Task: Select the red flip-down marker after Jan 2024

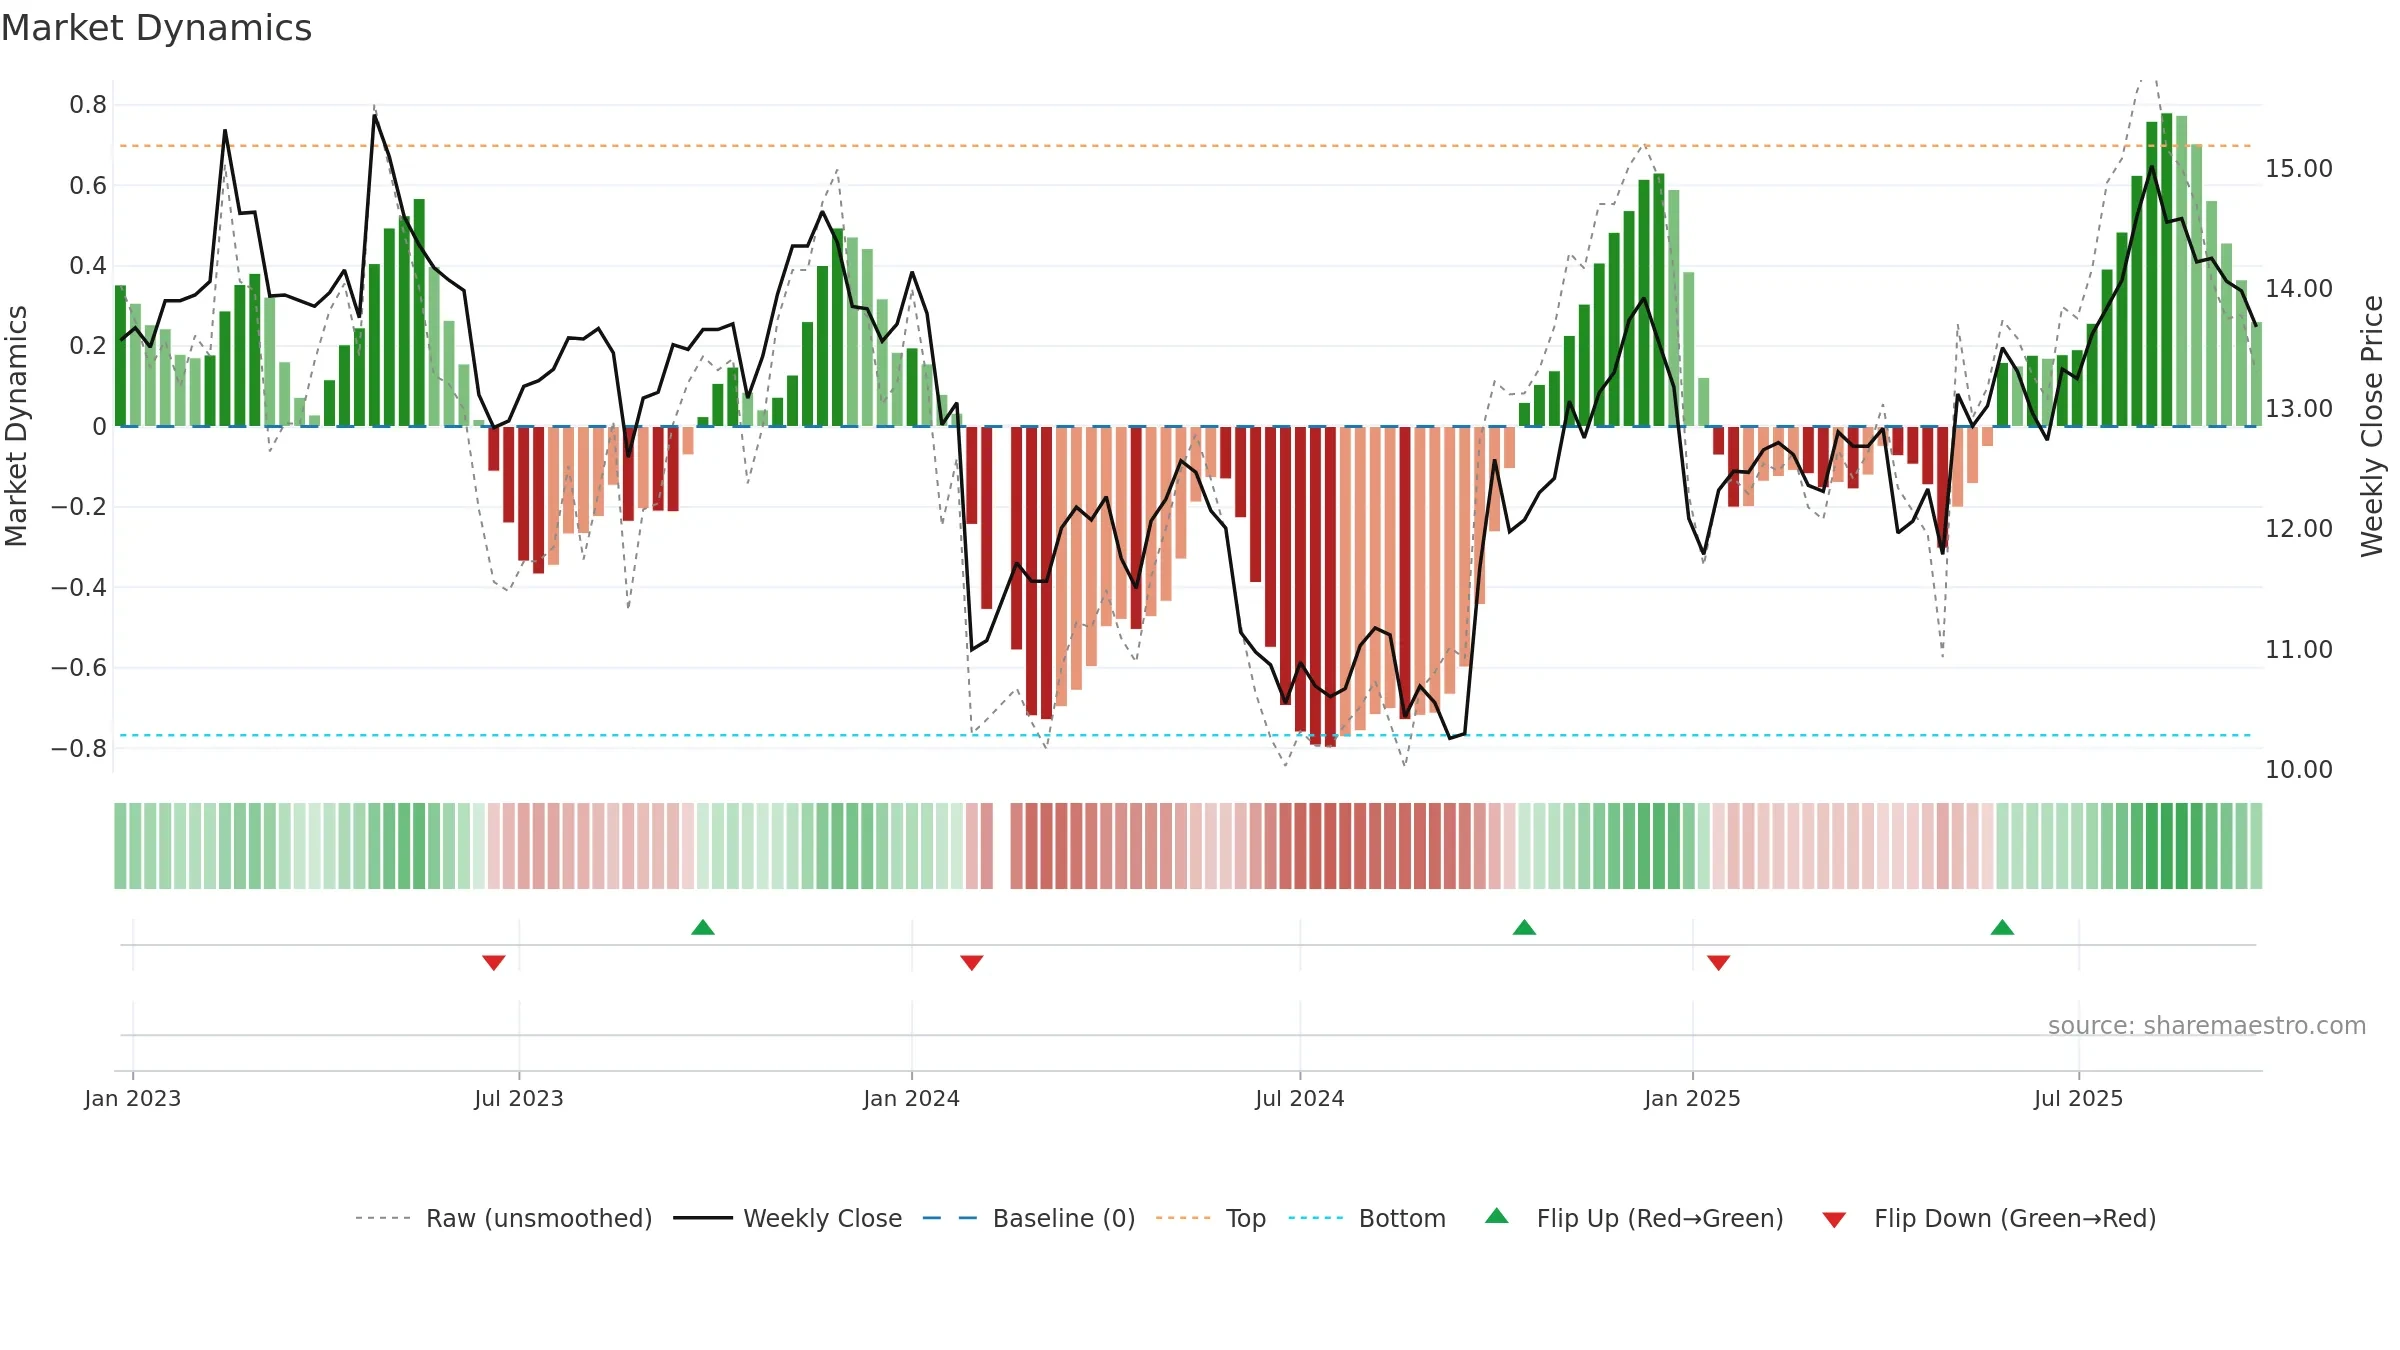Action: (x=972, y=962)
